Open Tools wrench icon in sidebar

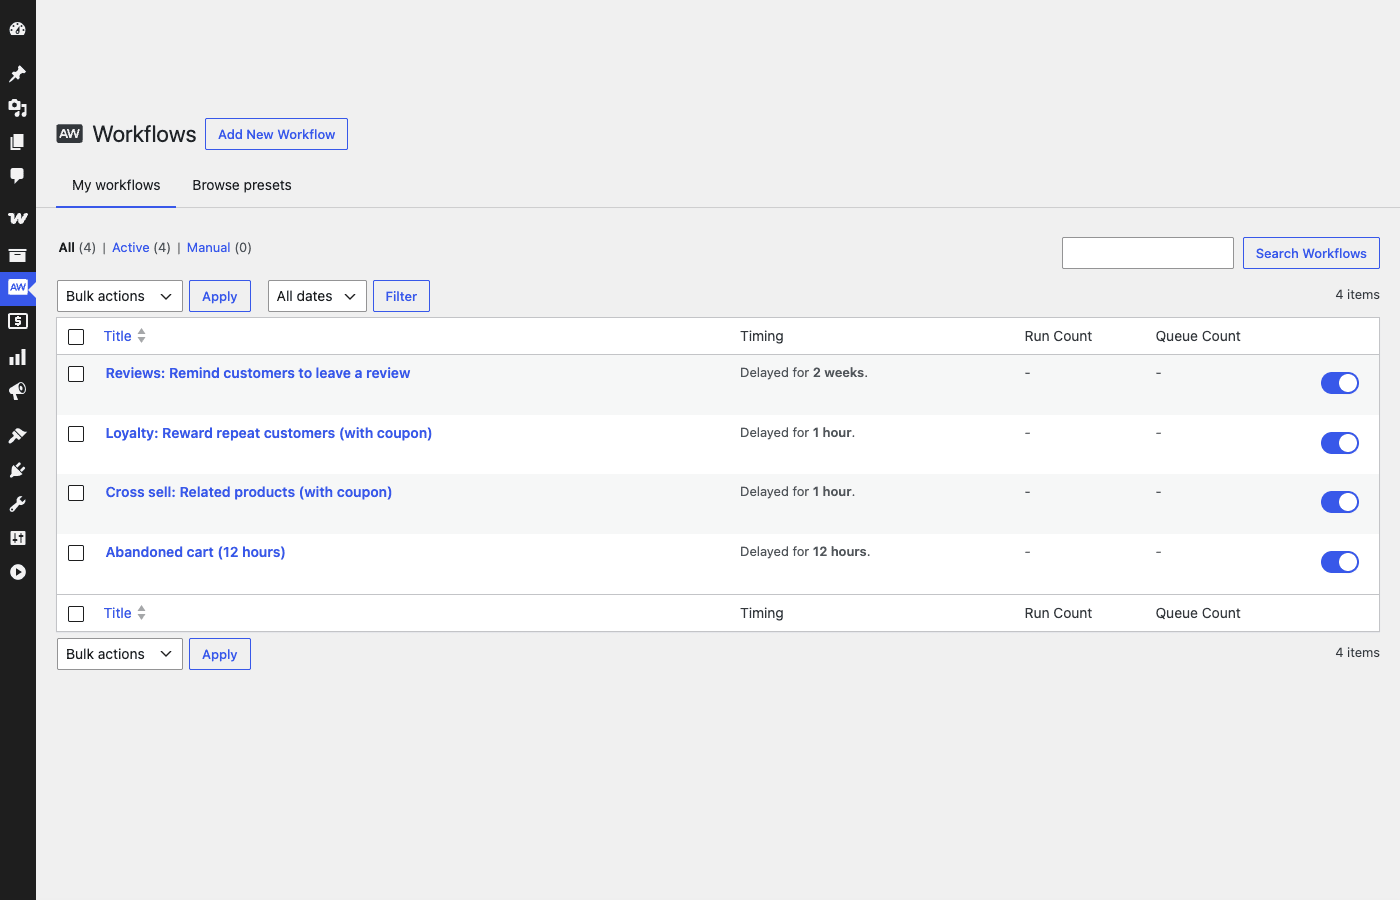17,504
